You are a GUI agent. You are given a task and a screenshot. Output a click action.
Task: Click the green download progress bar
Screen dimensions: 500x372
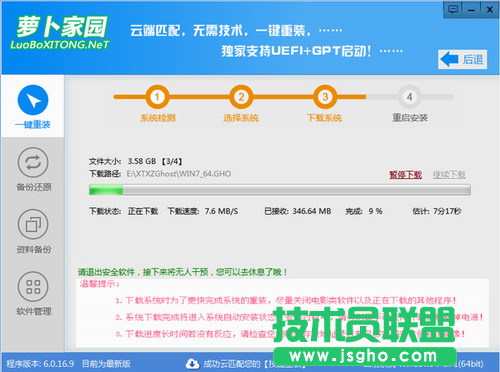280,190
